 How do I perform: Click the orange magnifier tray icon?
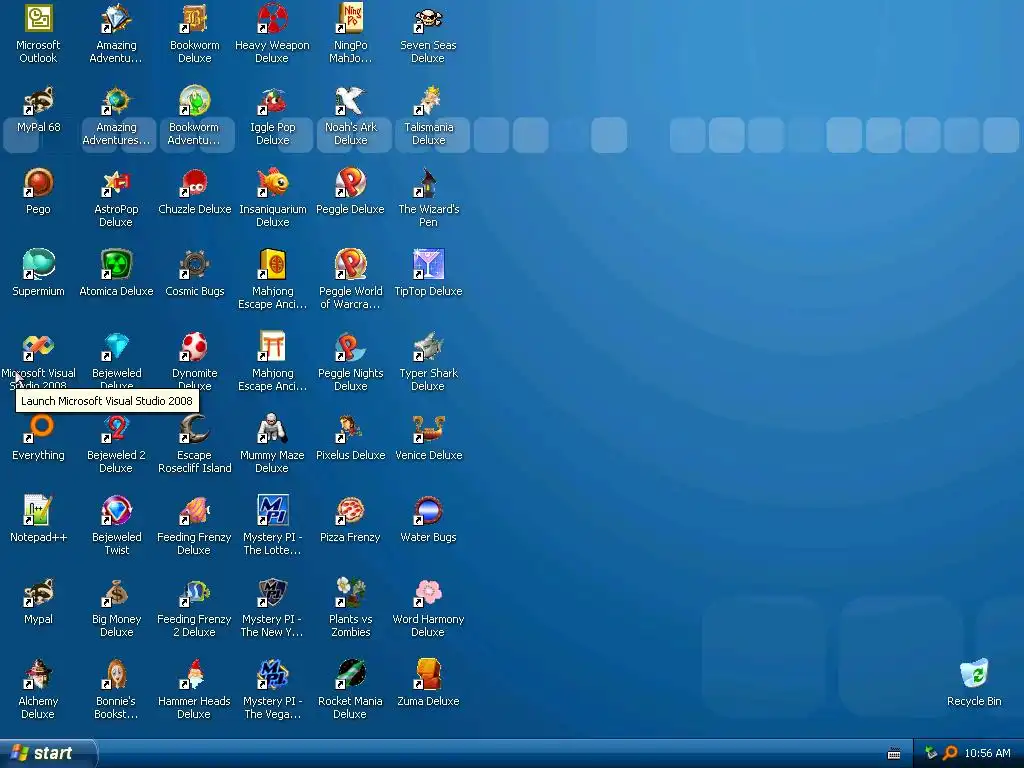tap(950, 753)
